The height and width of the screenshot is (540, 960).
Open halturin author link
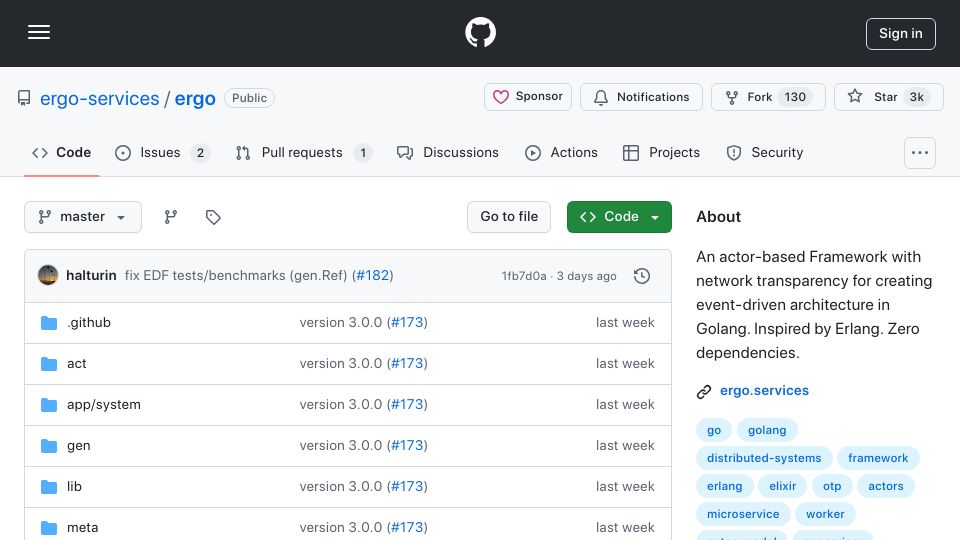pos(91,276)
